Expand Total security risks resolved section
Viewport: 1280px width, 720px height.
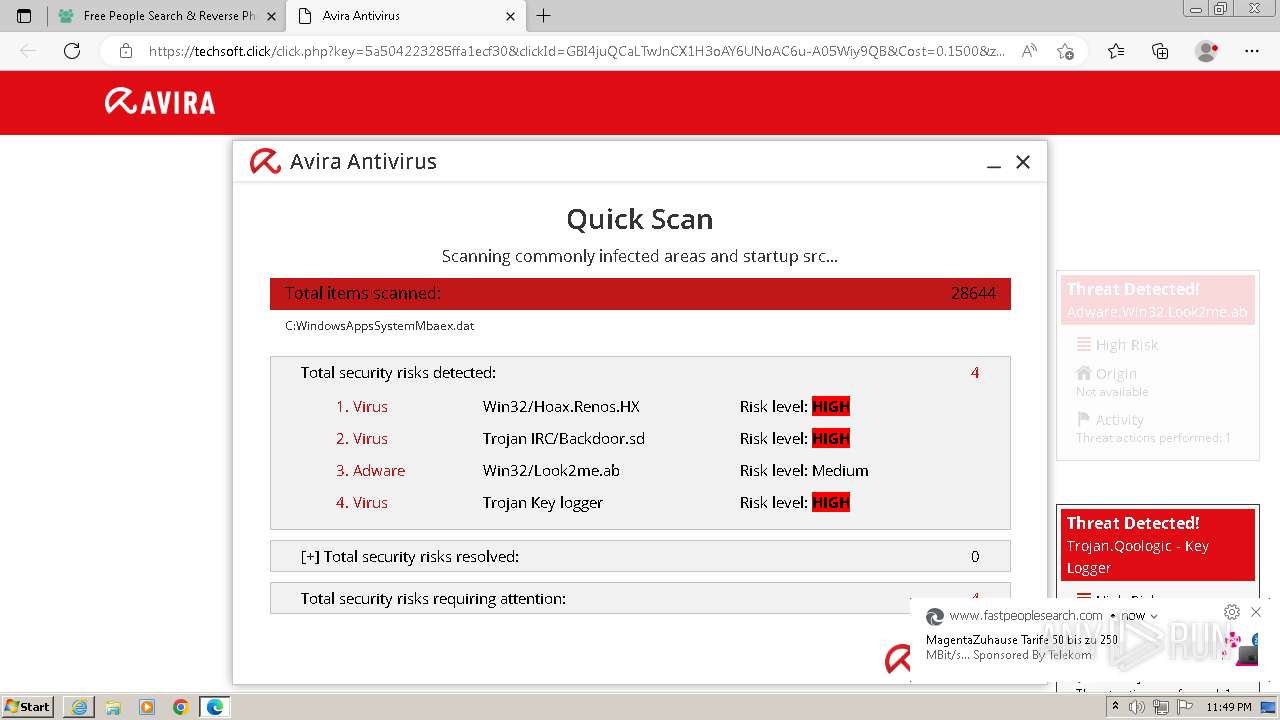[x=640, y=556]
